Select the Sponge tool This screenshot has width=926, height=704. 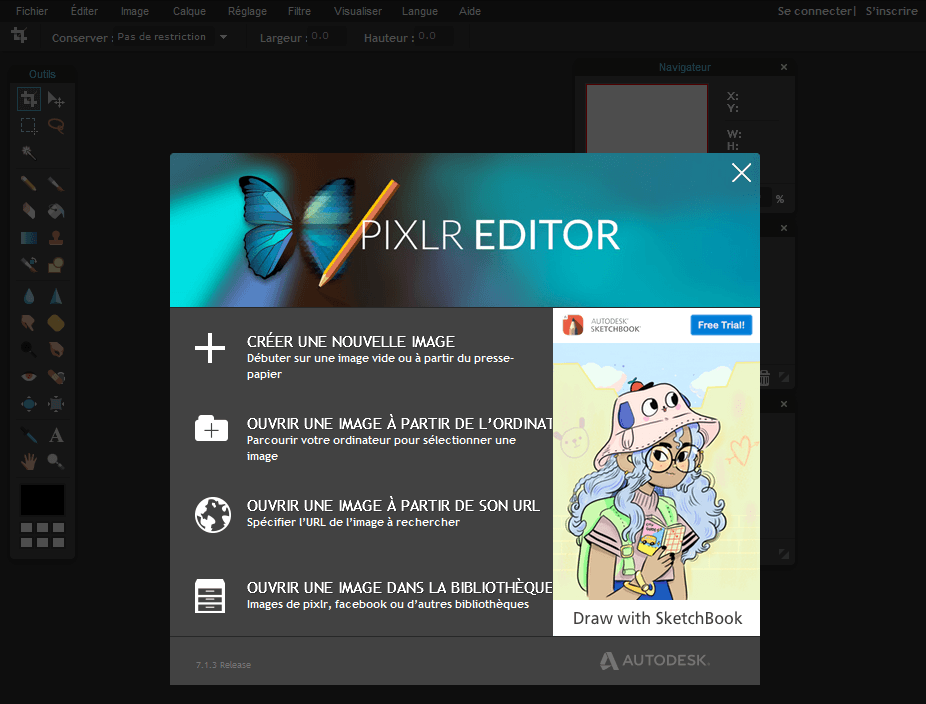tap(56, 322)
